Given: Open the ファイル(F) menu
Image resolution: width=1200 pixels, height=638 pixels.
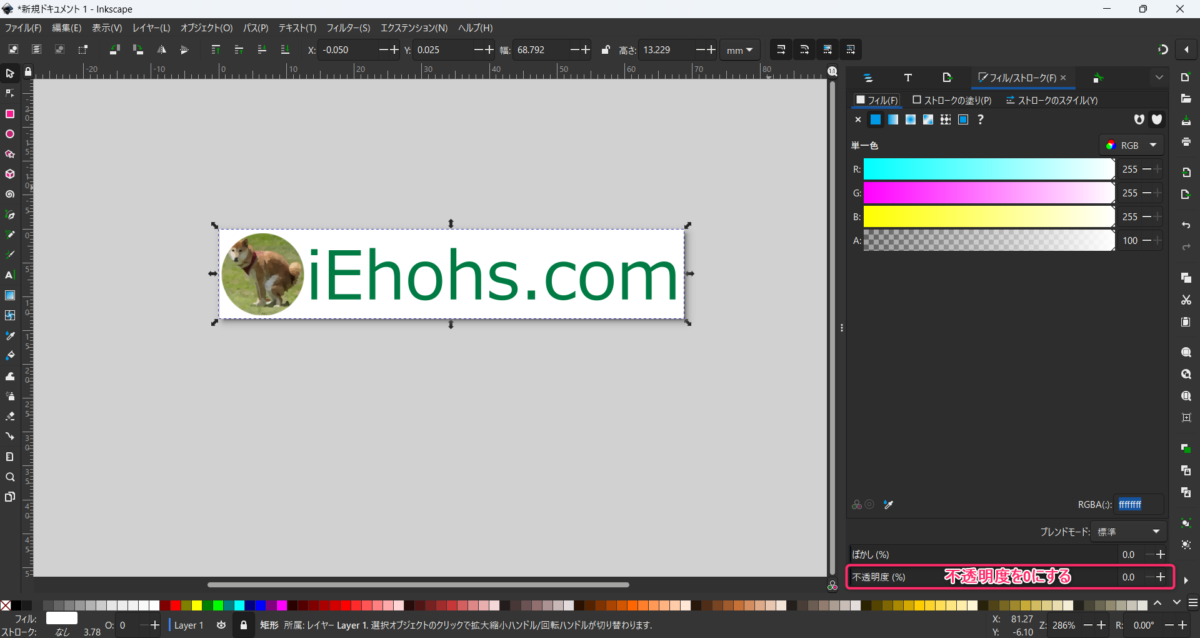Looking at the screenshot, I should (x=22, y=27).
